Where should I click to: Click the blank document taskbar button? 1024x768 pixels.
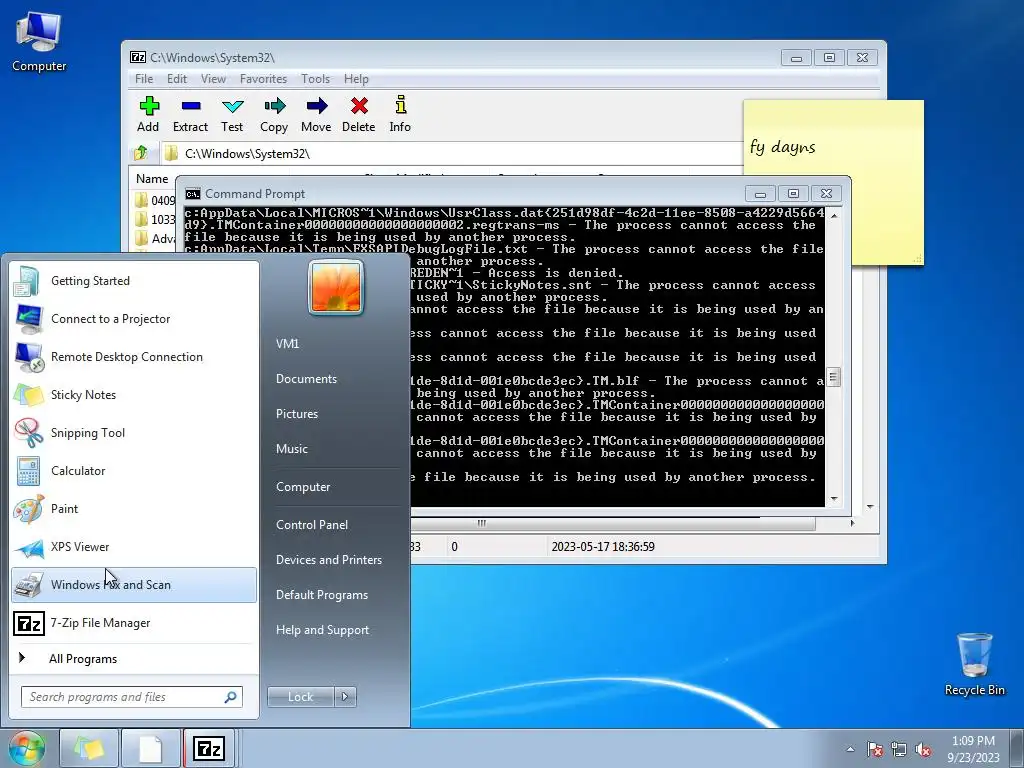pyautogui.click(x=150, y=748)
